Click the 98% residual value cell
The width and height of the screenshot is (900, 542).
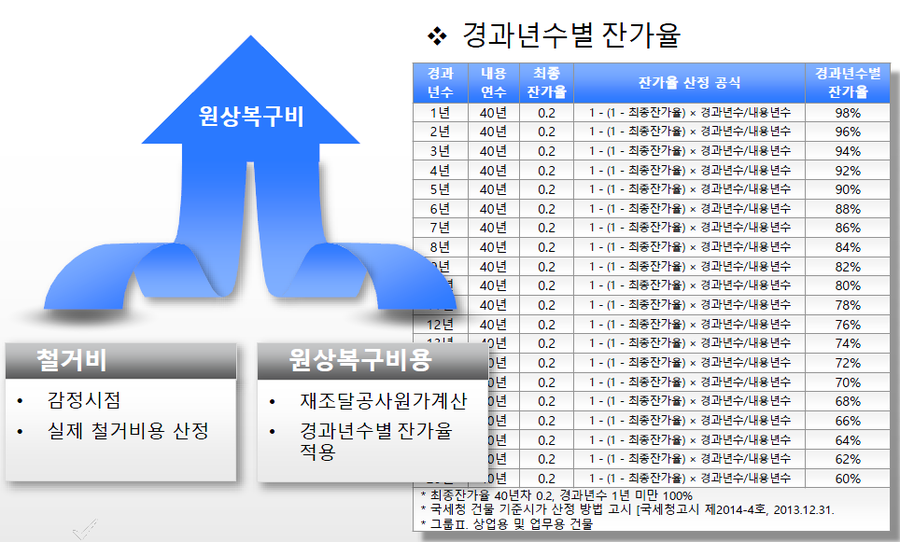848,113
